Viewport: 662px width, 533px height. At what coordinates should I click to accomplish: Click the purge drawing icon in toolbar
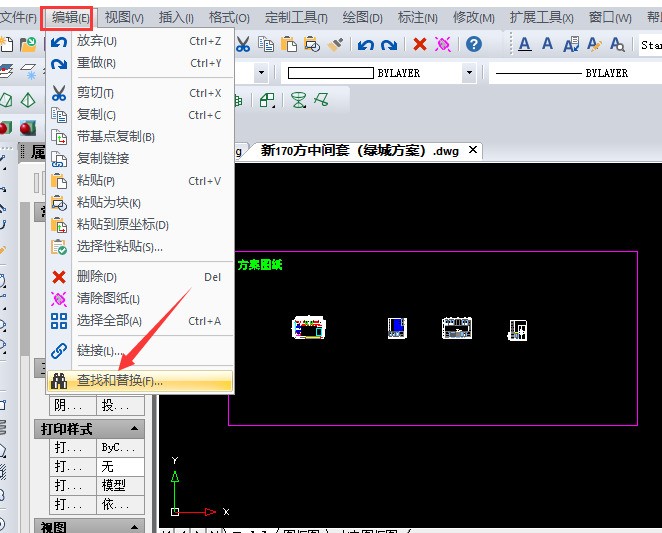pyautogui.click(x=442, y=44)
